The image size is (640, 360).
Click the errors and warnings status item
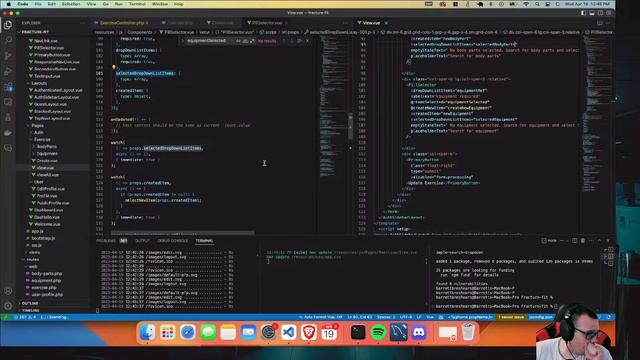[25, 317]
